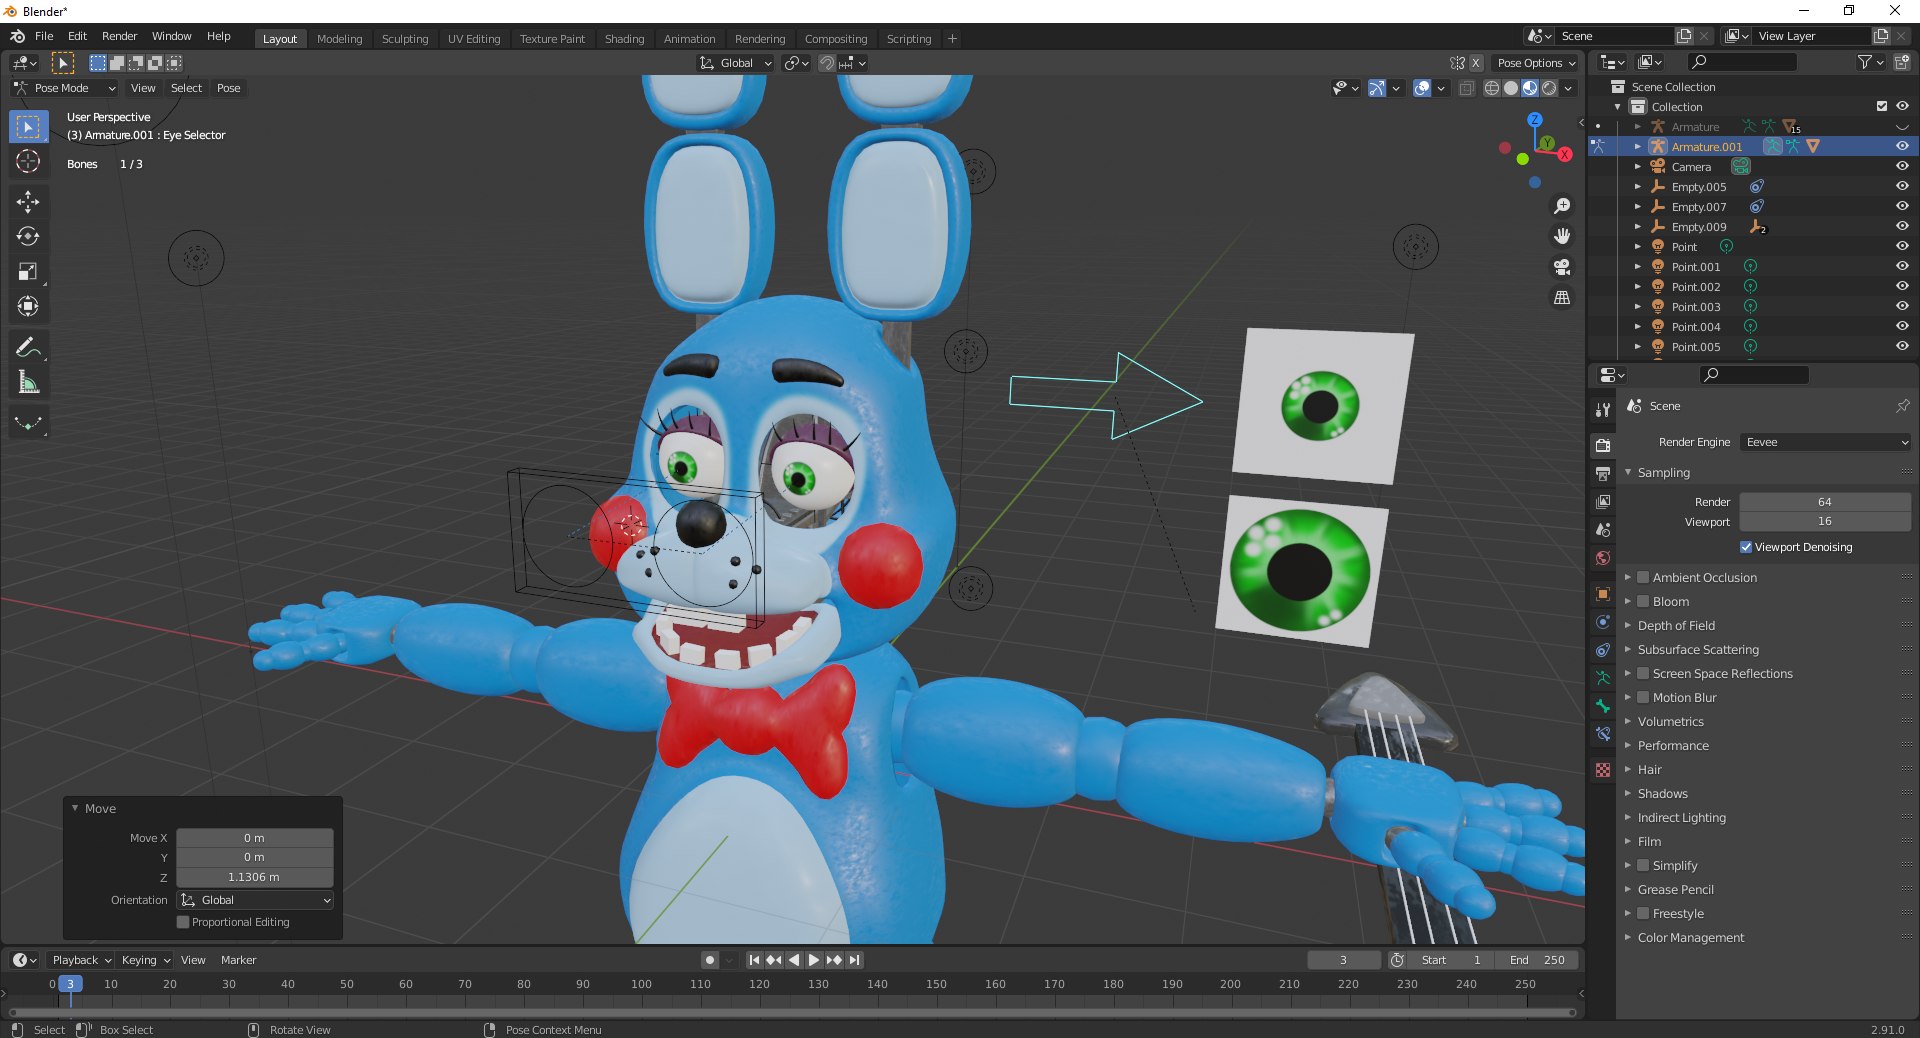Open the Object Constraints properties tab
The image size is (1920, 1038).
point(1603,650)
